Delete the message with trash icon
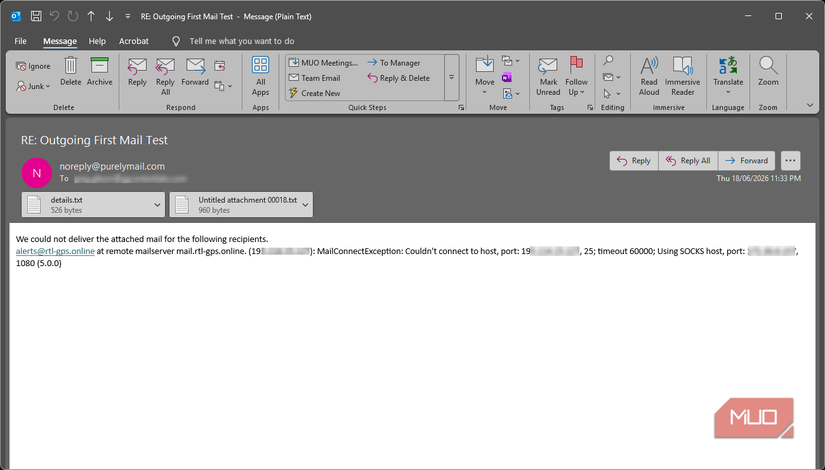 71,72
